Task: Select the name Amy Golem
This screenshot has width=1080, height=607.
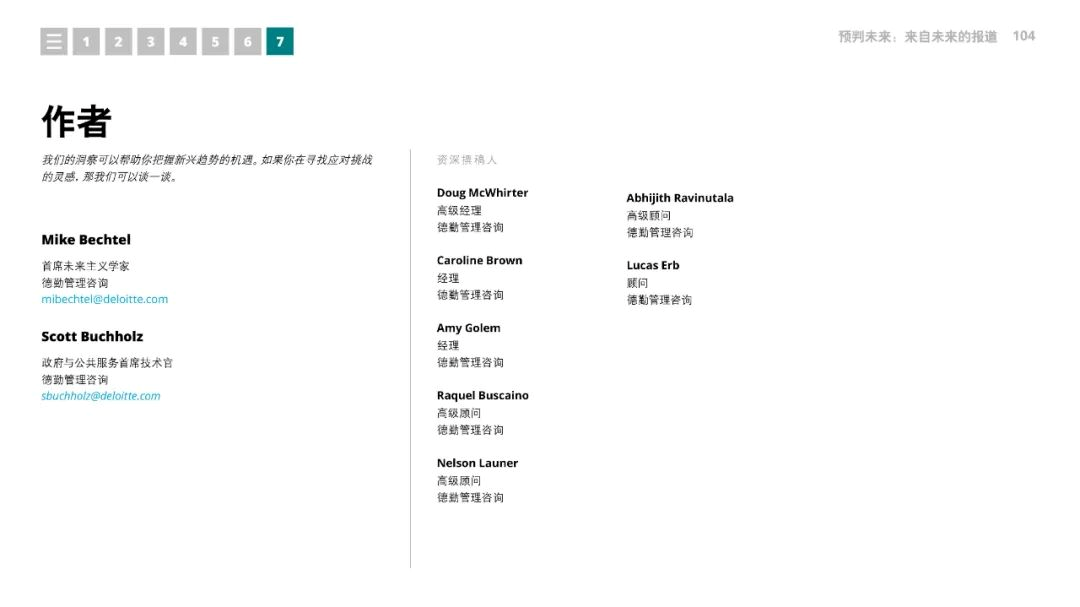Action: click(468, 328)
